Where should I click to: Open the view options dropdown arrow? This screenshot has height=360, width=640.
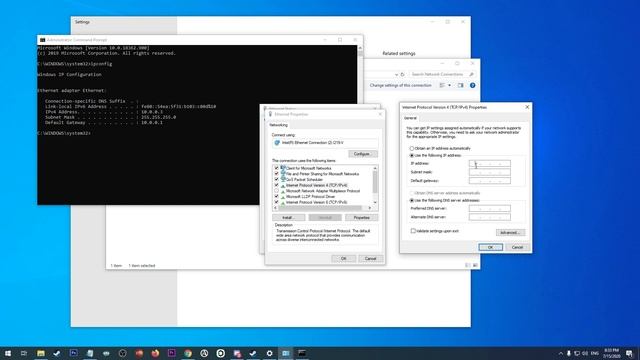(x=449, y=85)
